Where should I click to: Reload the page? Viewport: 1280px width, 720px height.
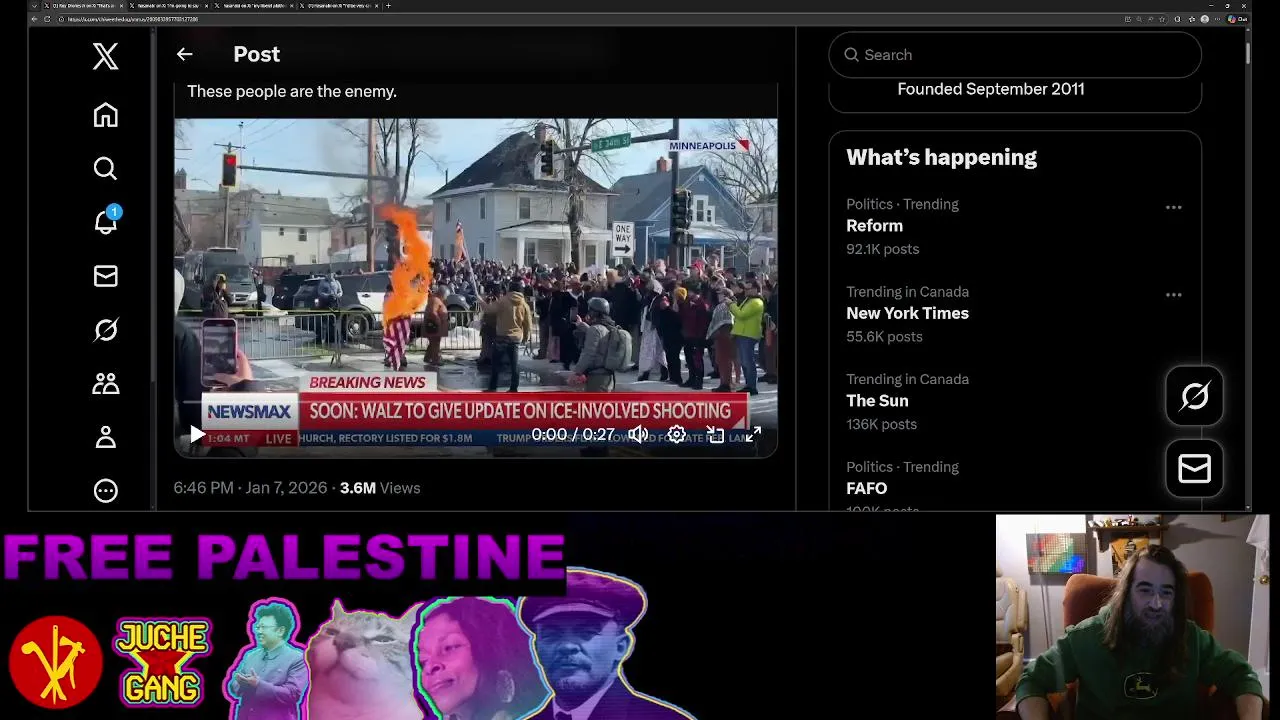coord(47,19)
